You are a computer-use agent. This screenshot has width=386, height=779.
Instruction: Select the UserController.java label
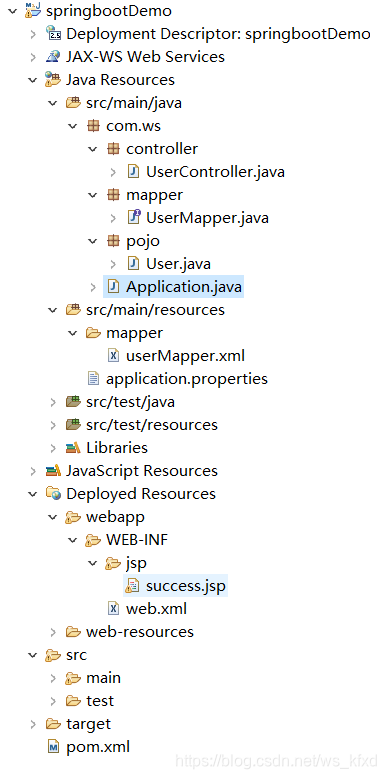[215, 172]
